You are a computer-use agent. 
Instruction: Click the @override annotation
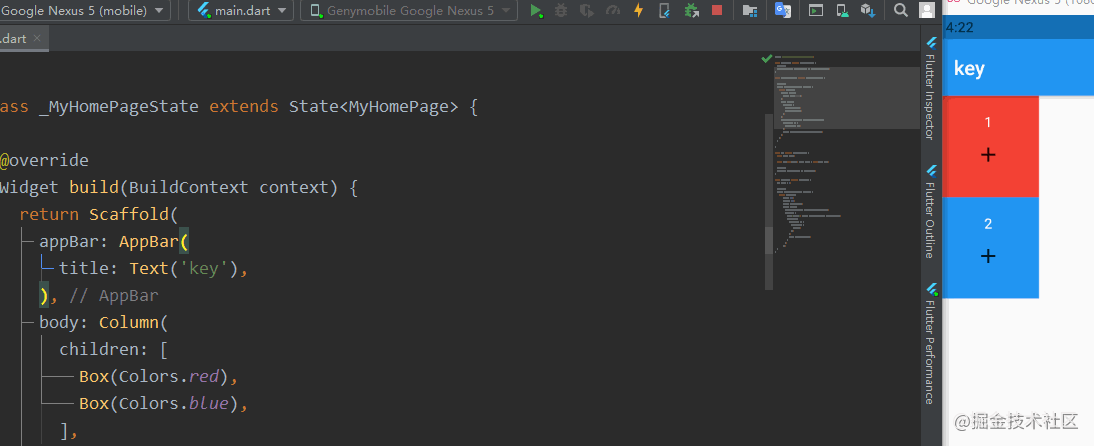pos(45,161)
